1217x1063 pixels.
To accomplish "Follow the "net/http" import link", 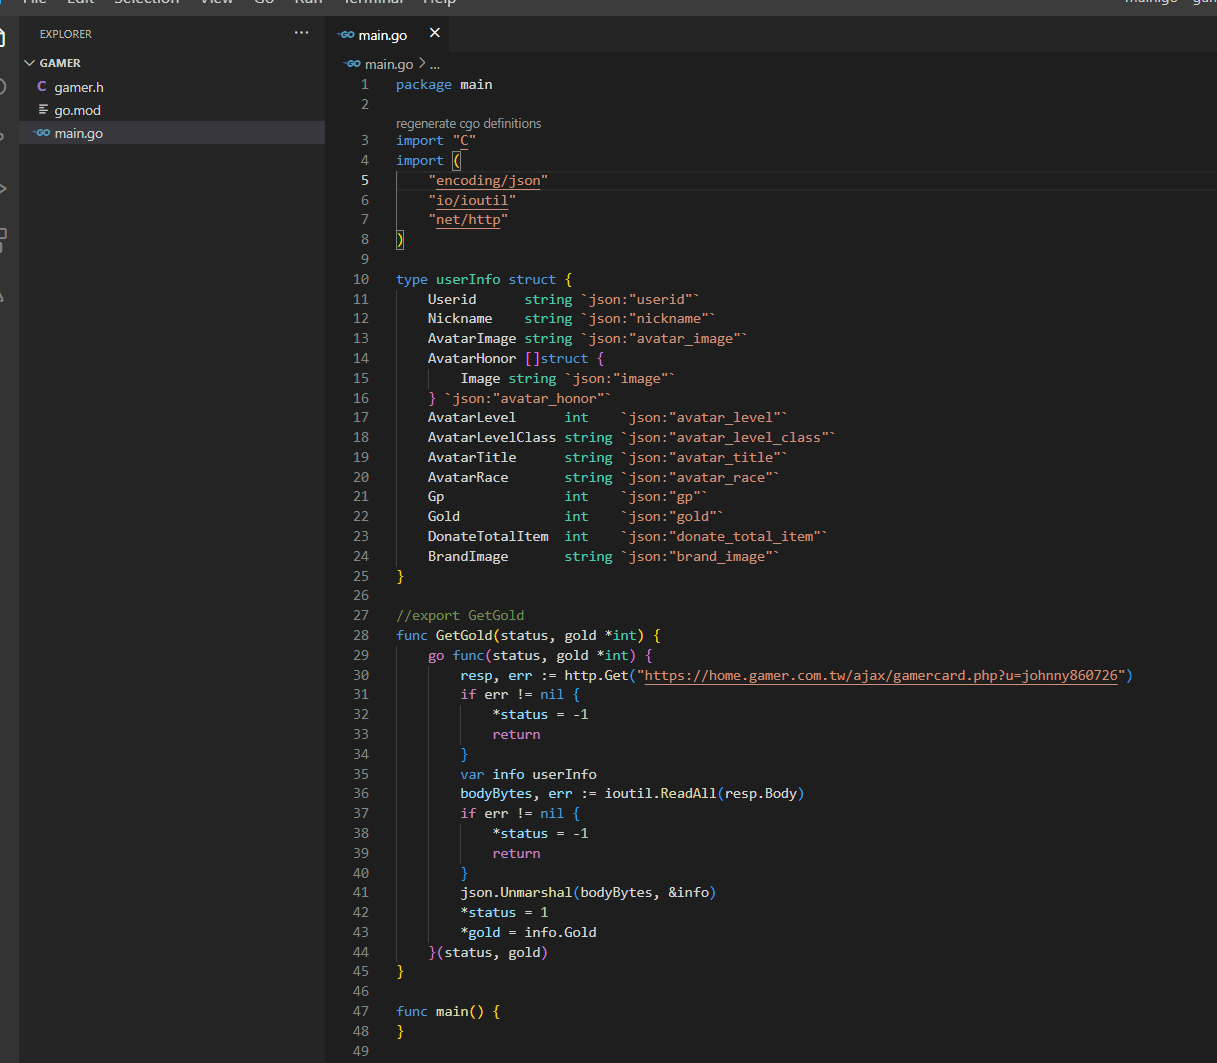I will point(468,220).
